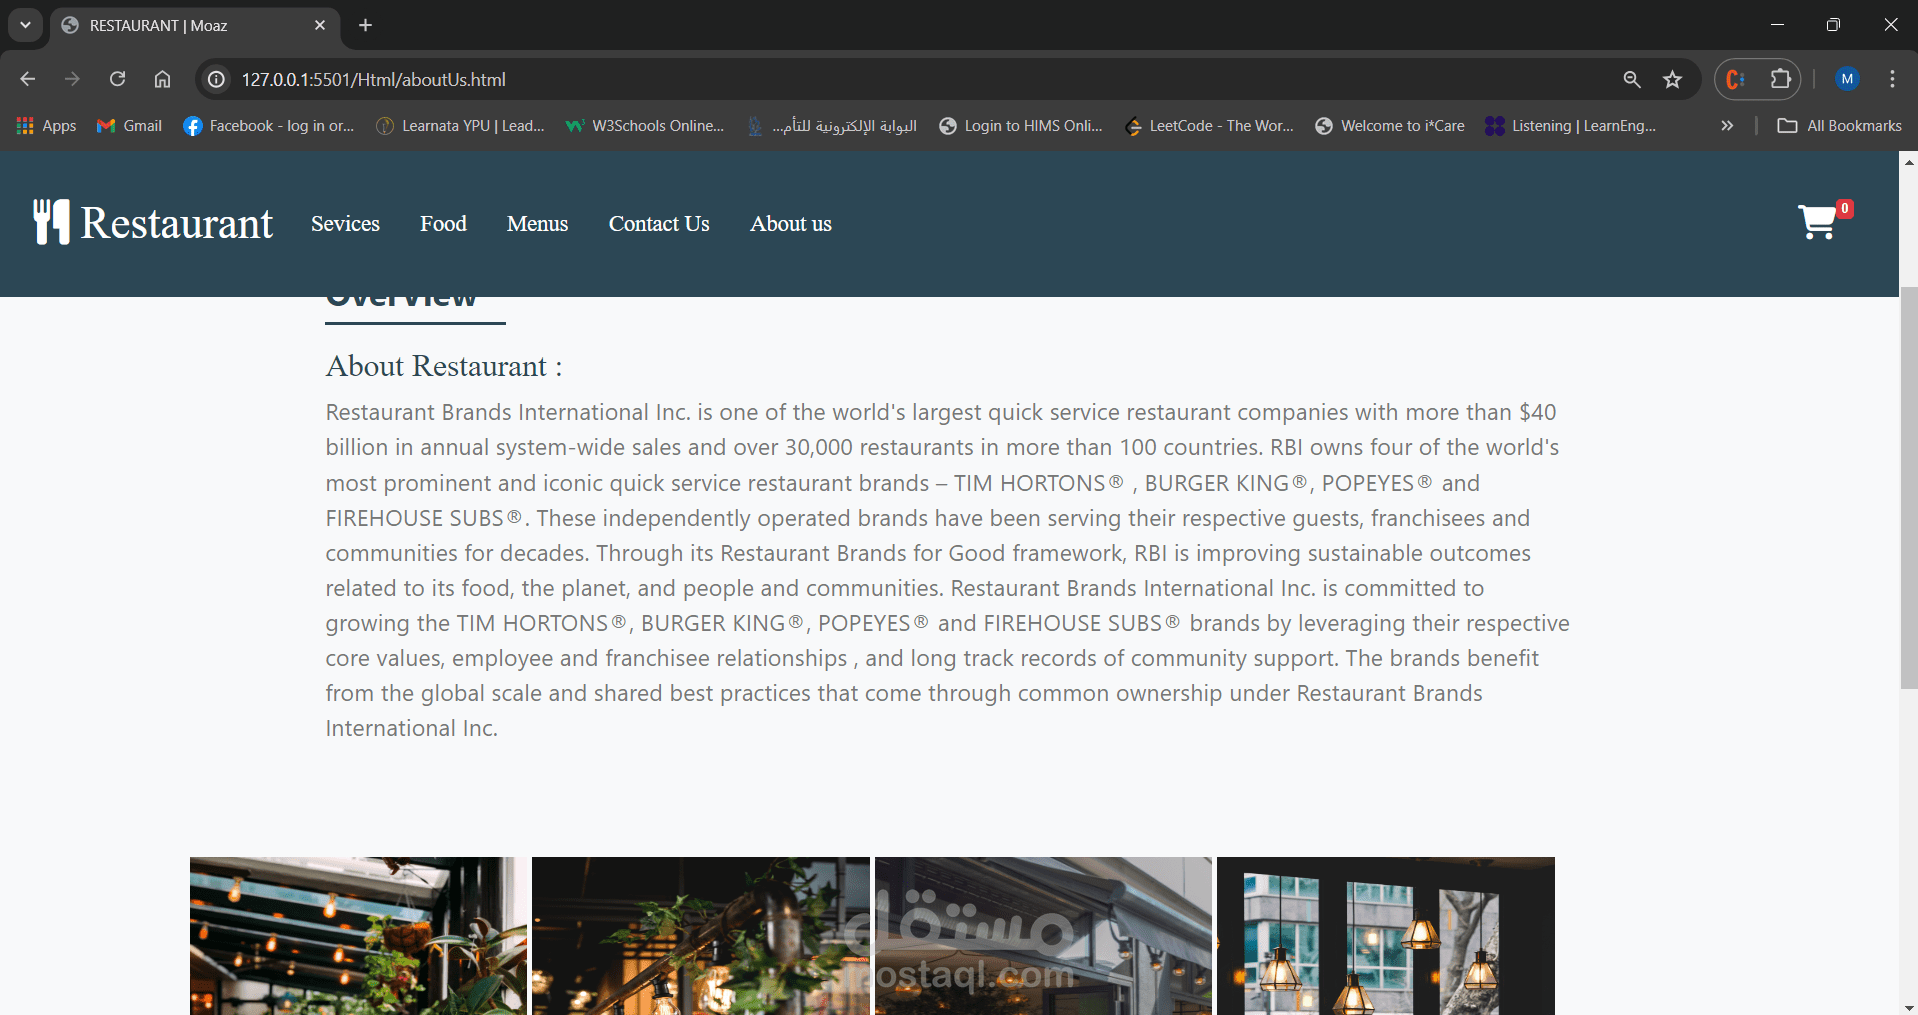Open the Sevices navigation menu item

(345, 224)
